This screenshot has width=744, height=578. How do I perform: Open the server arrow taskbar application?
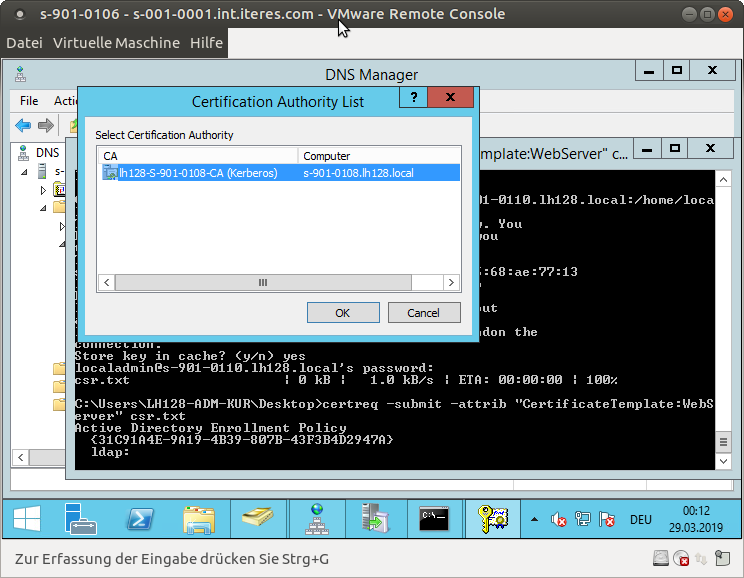[x=375, y=518]
